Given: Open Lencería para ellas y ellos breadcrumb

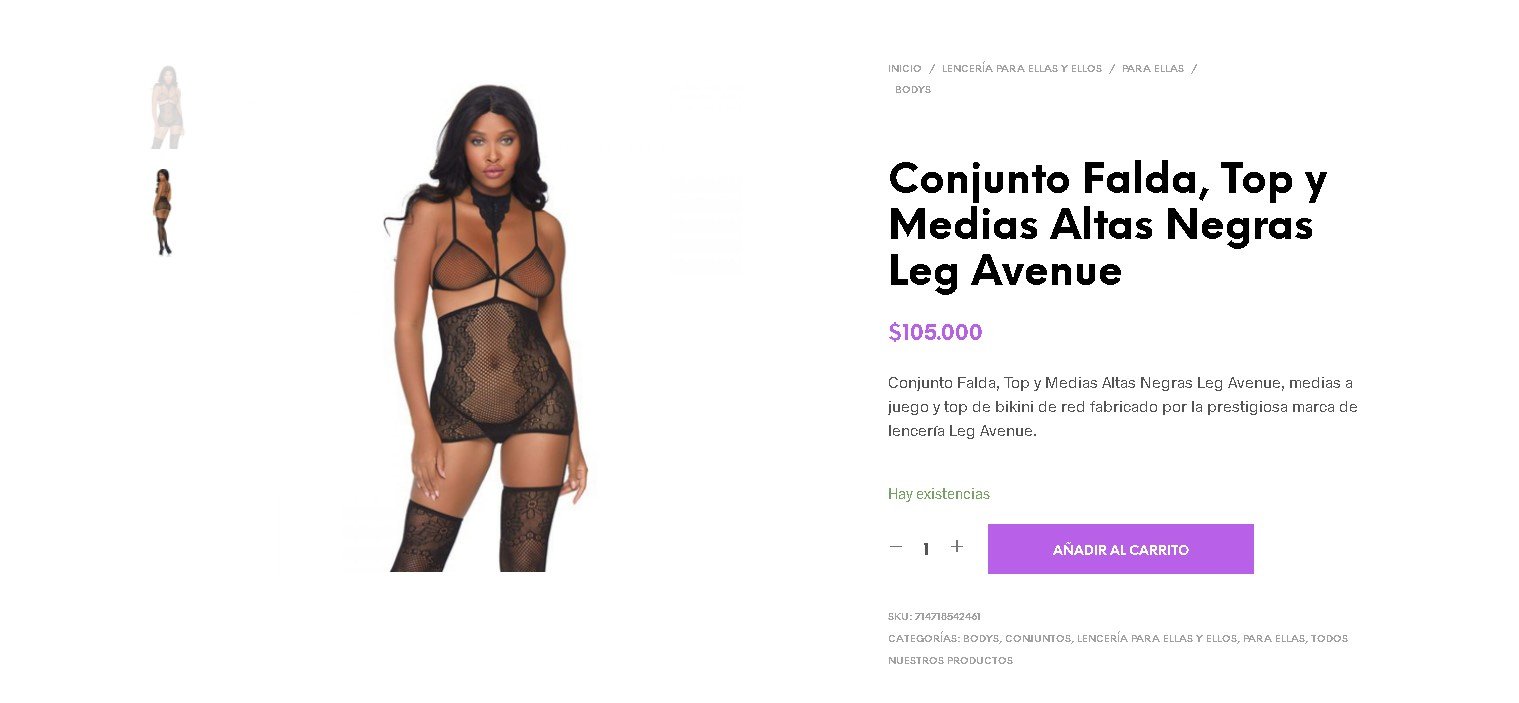Looking at the screenshot, I should [x=1021, y=69].
